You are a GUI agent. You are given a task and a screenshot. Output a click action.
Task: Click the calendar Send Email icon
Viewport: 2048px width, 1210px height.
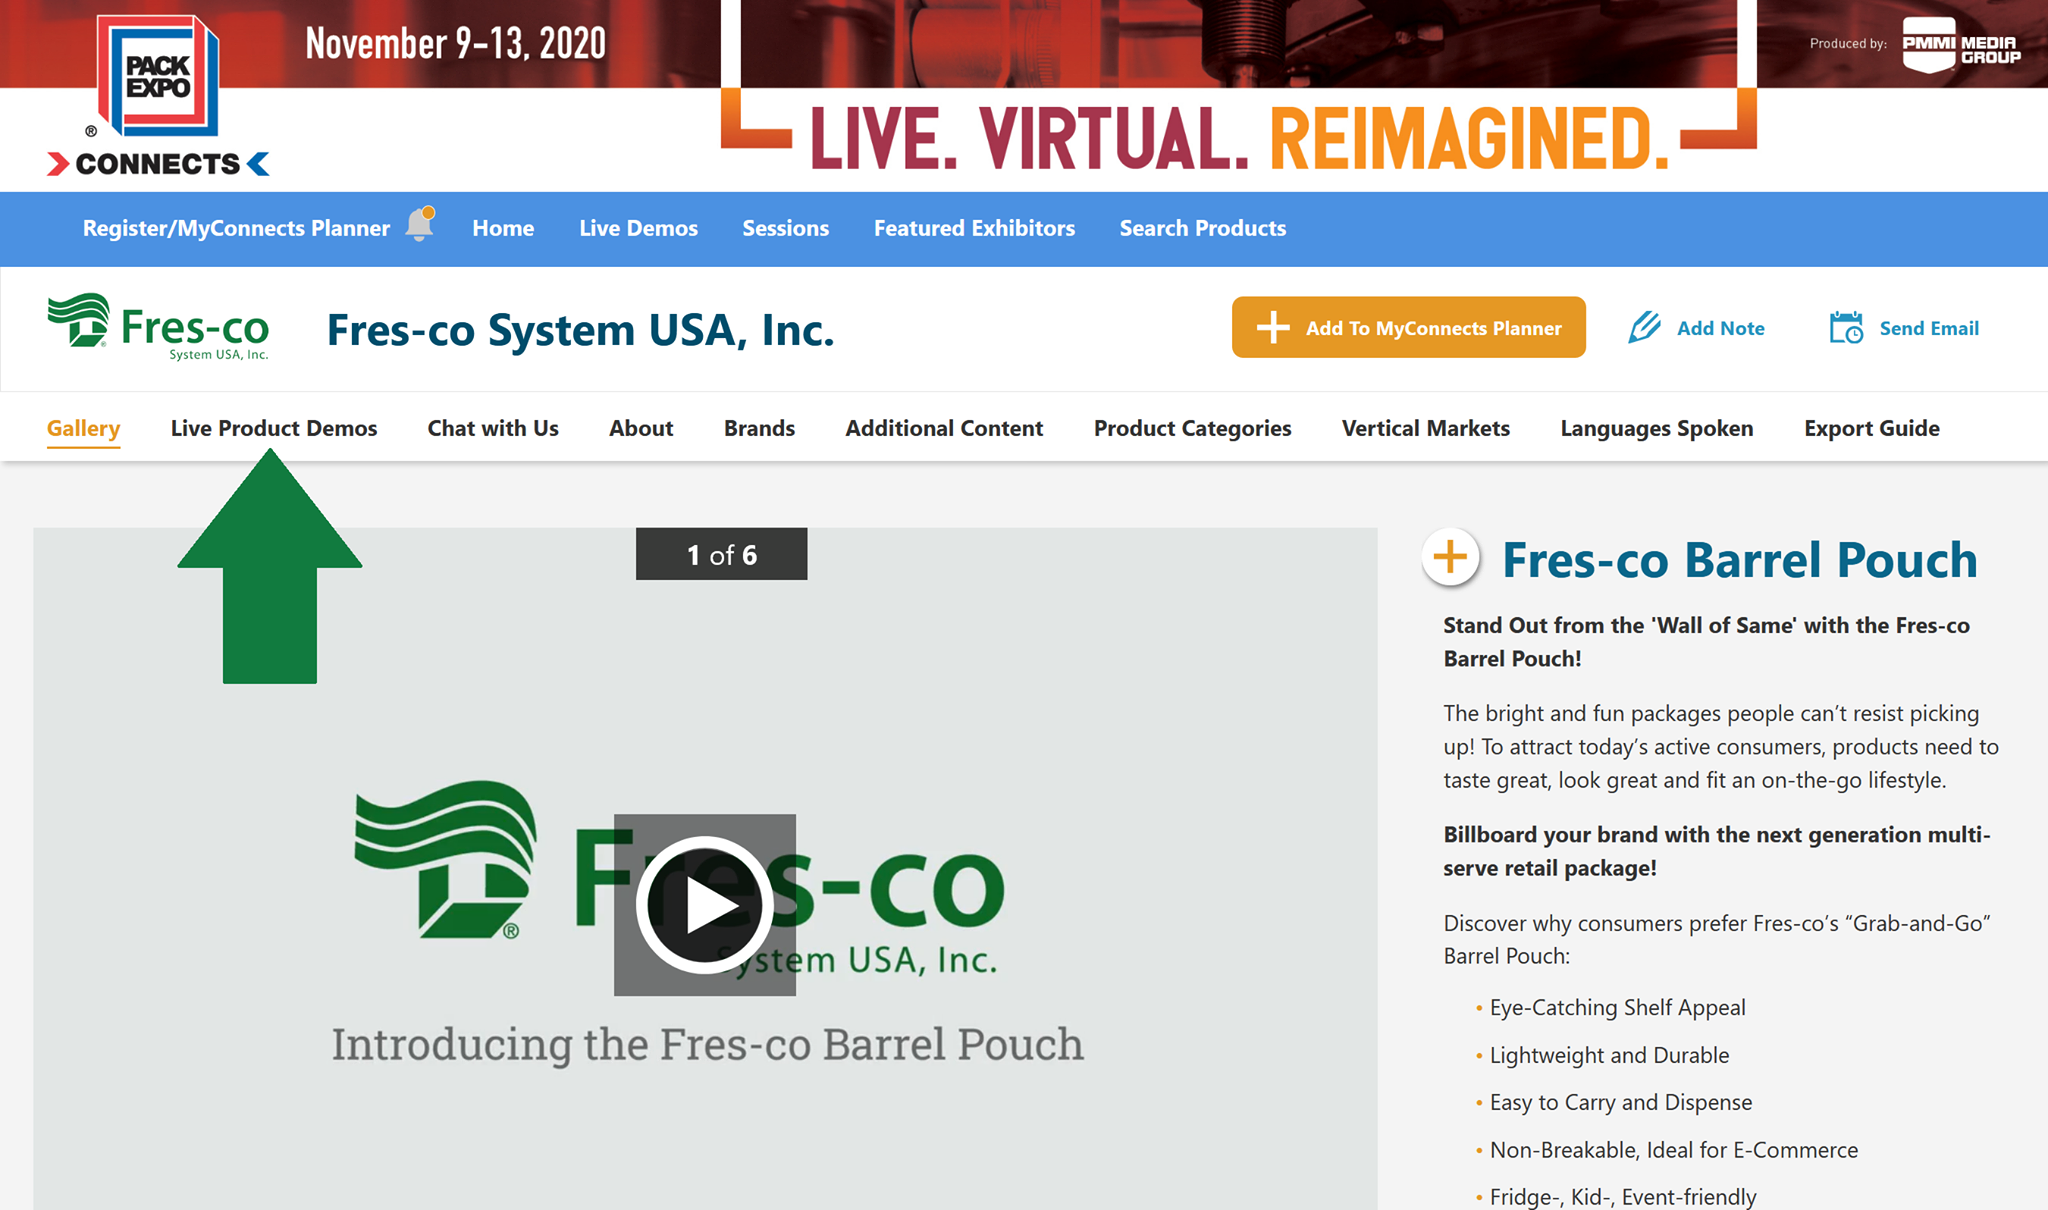(1846, 327)
